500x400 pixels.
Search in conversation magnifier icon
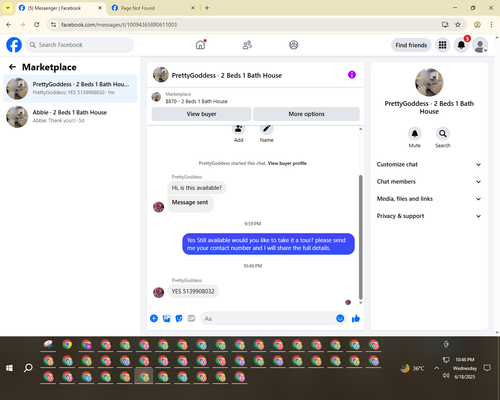(443, 134)
